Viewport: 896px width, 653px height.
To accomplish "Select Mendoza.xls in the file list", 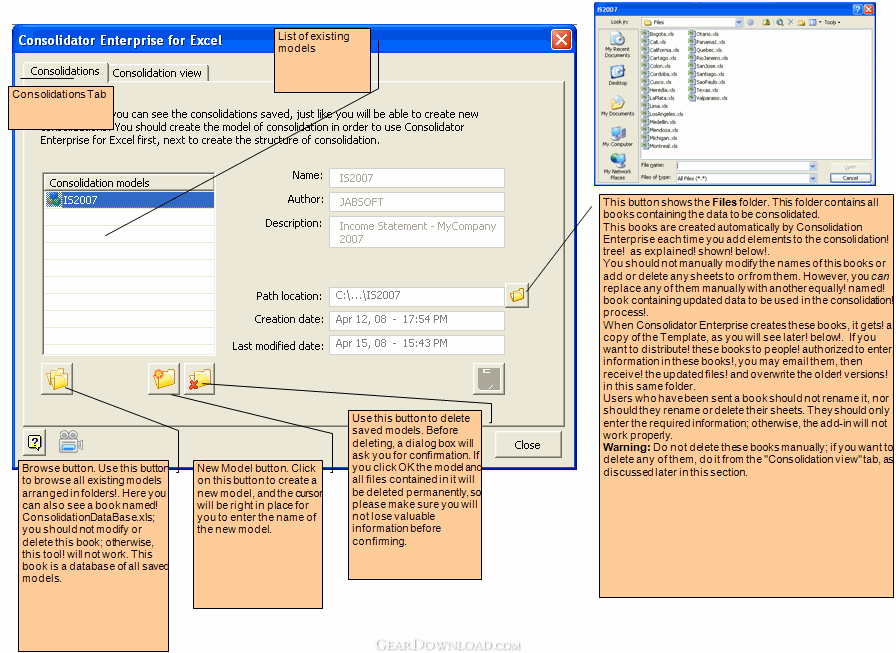I will (x=660, y=130).
